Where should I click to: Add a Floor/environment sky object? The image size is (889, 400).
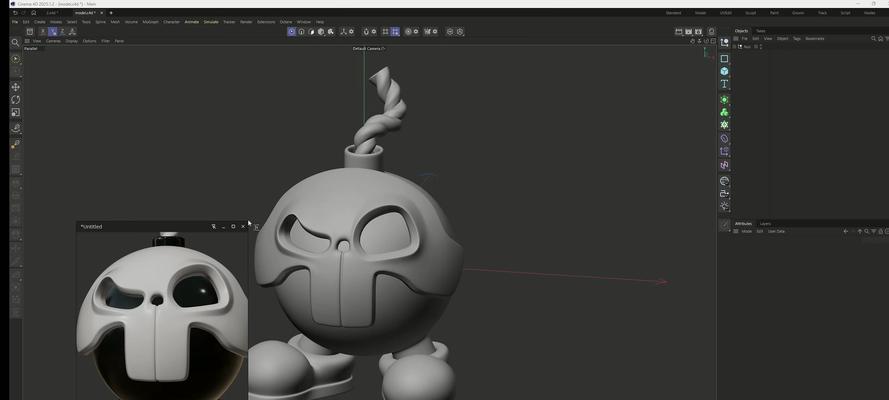point(724,181)
